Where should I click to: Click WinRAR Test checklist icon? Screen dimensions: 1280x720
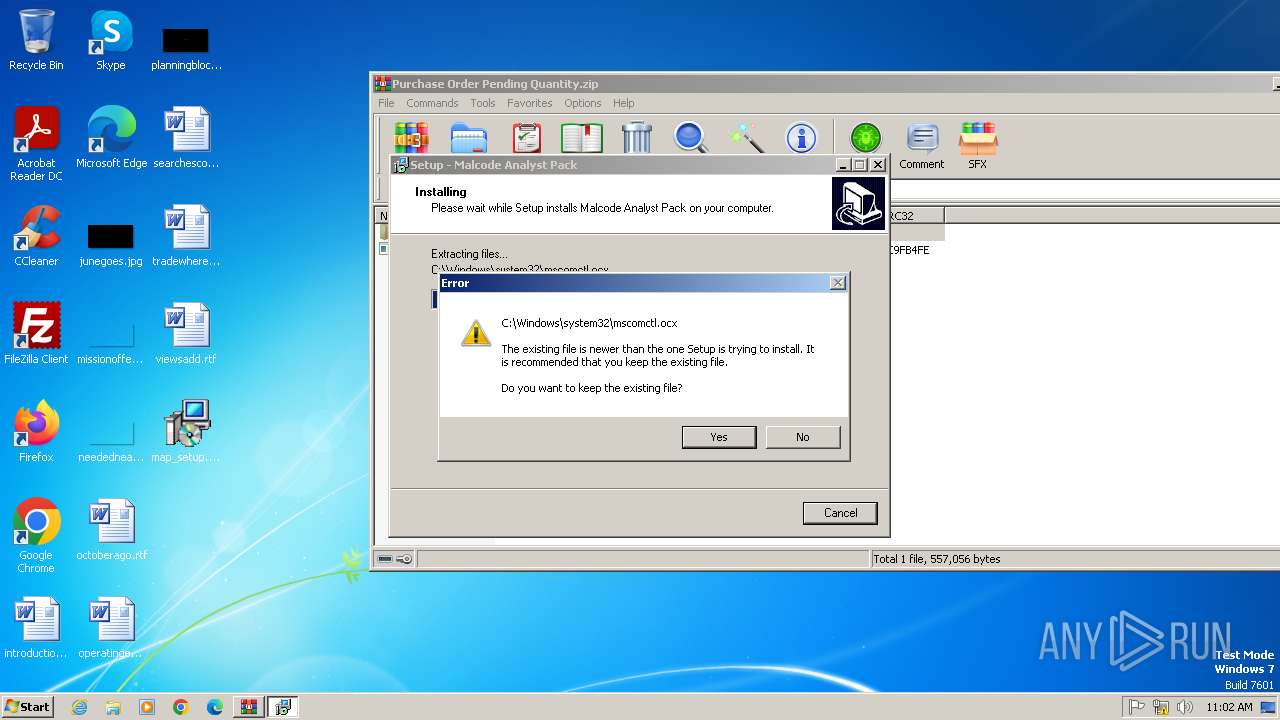coord(526,137)
